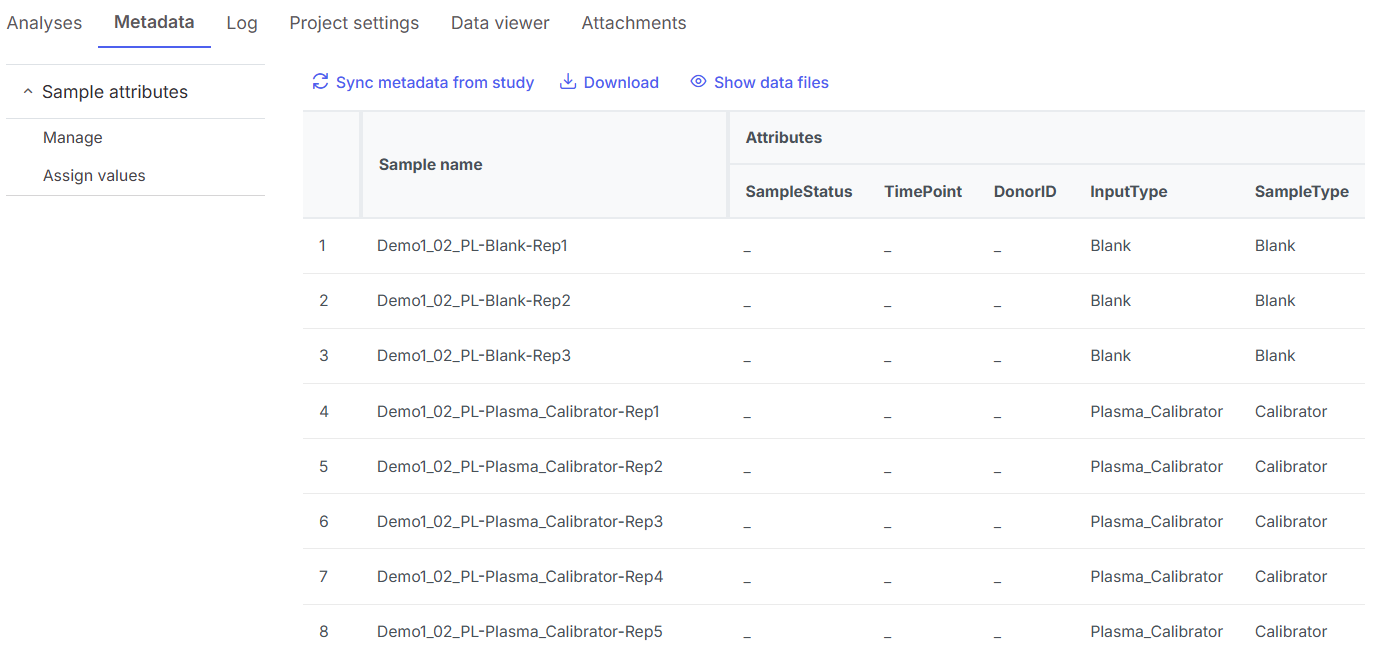Viewport: 1375px width, 658px height.
Task: Open the Analyses tab
Action: 44,23
